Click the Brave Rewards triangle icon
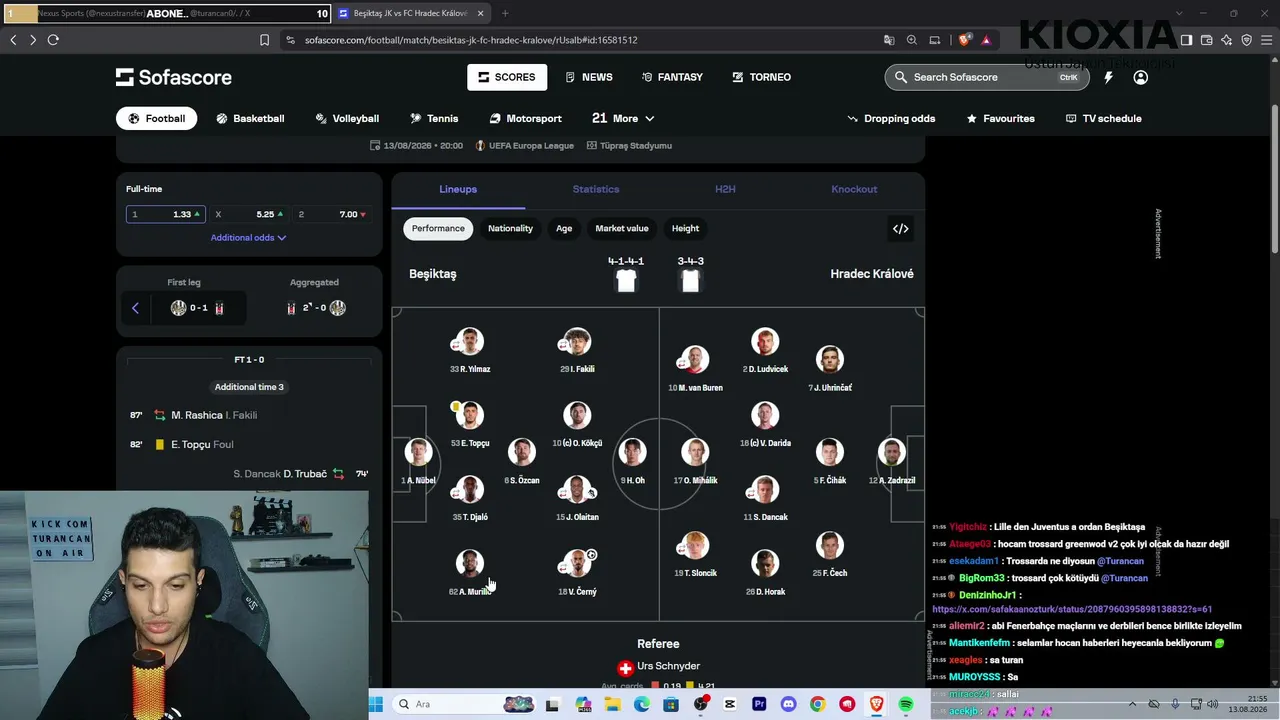Image resolution: width=1280 pixels, height=720 pixels. click(986, 40)
